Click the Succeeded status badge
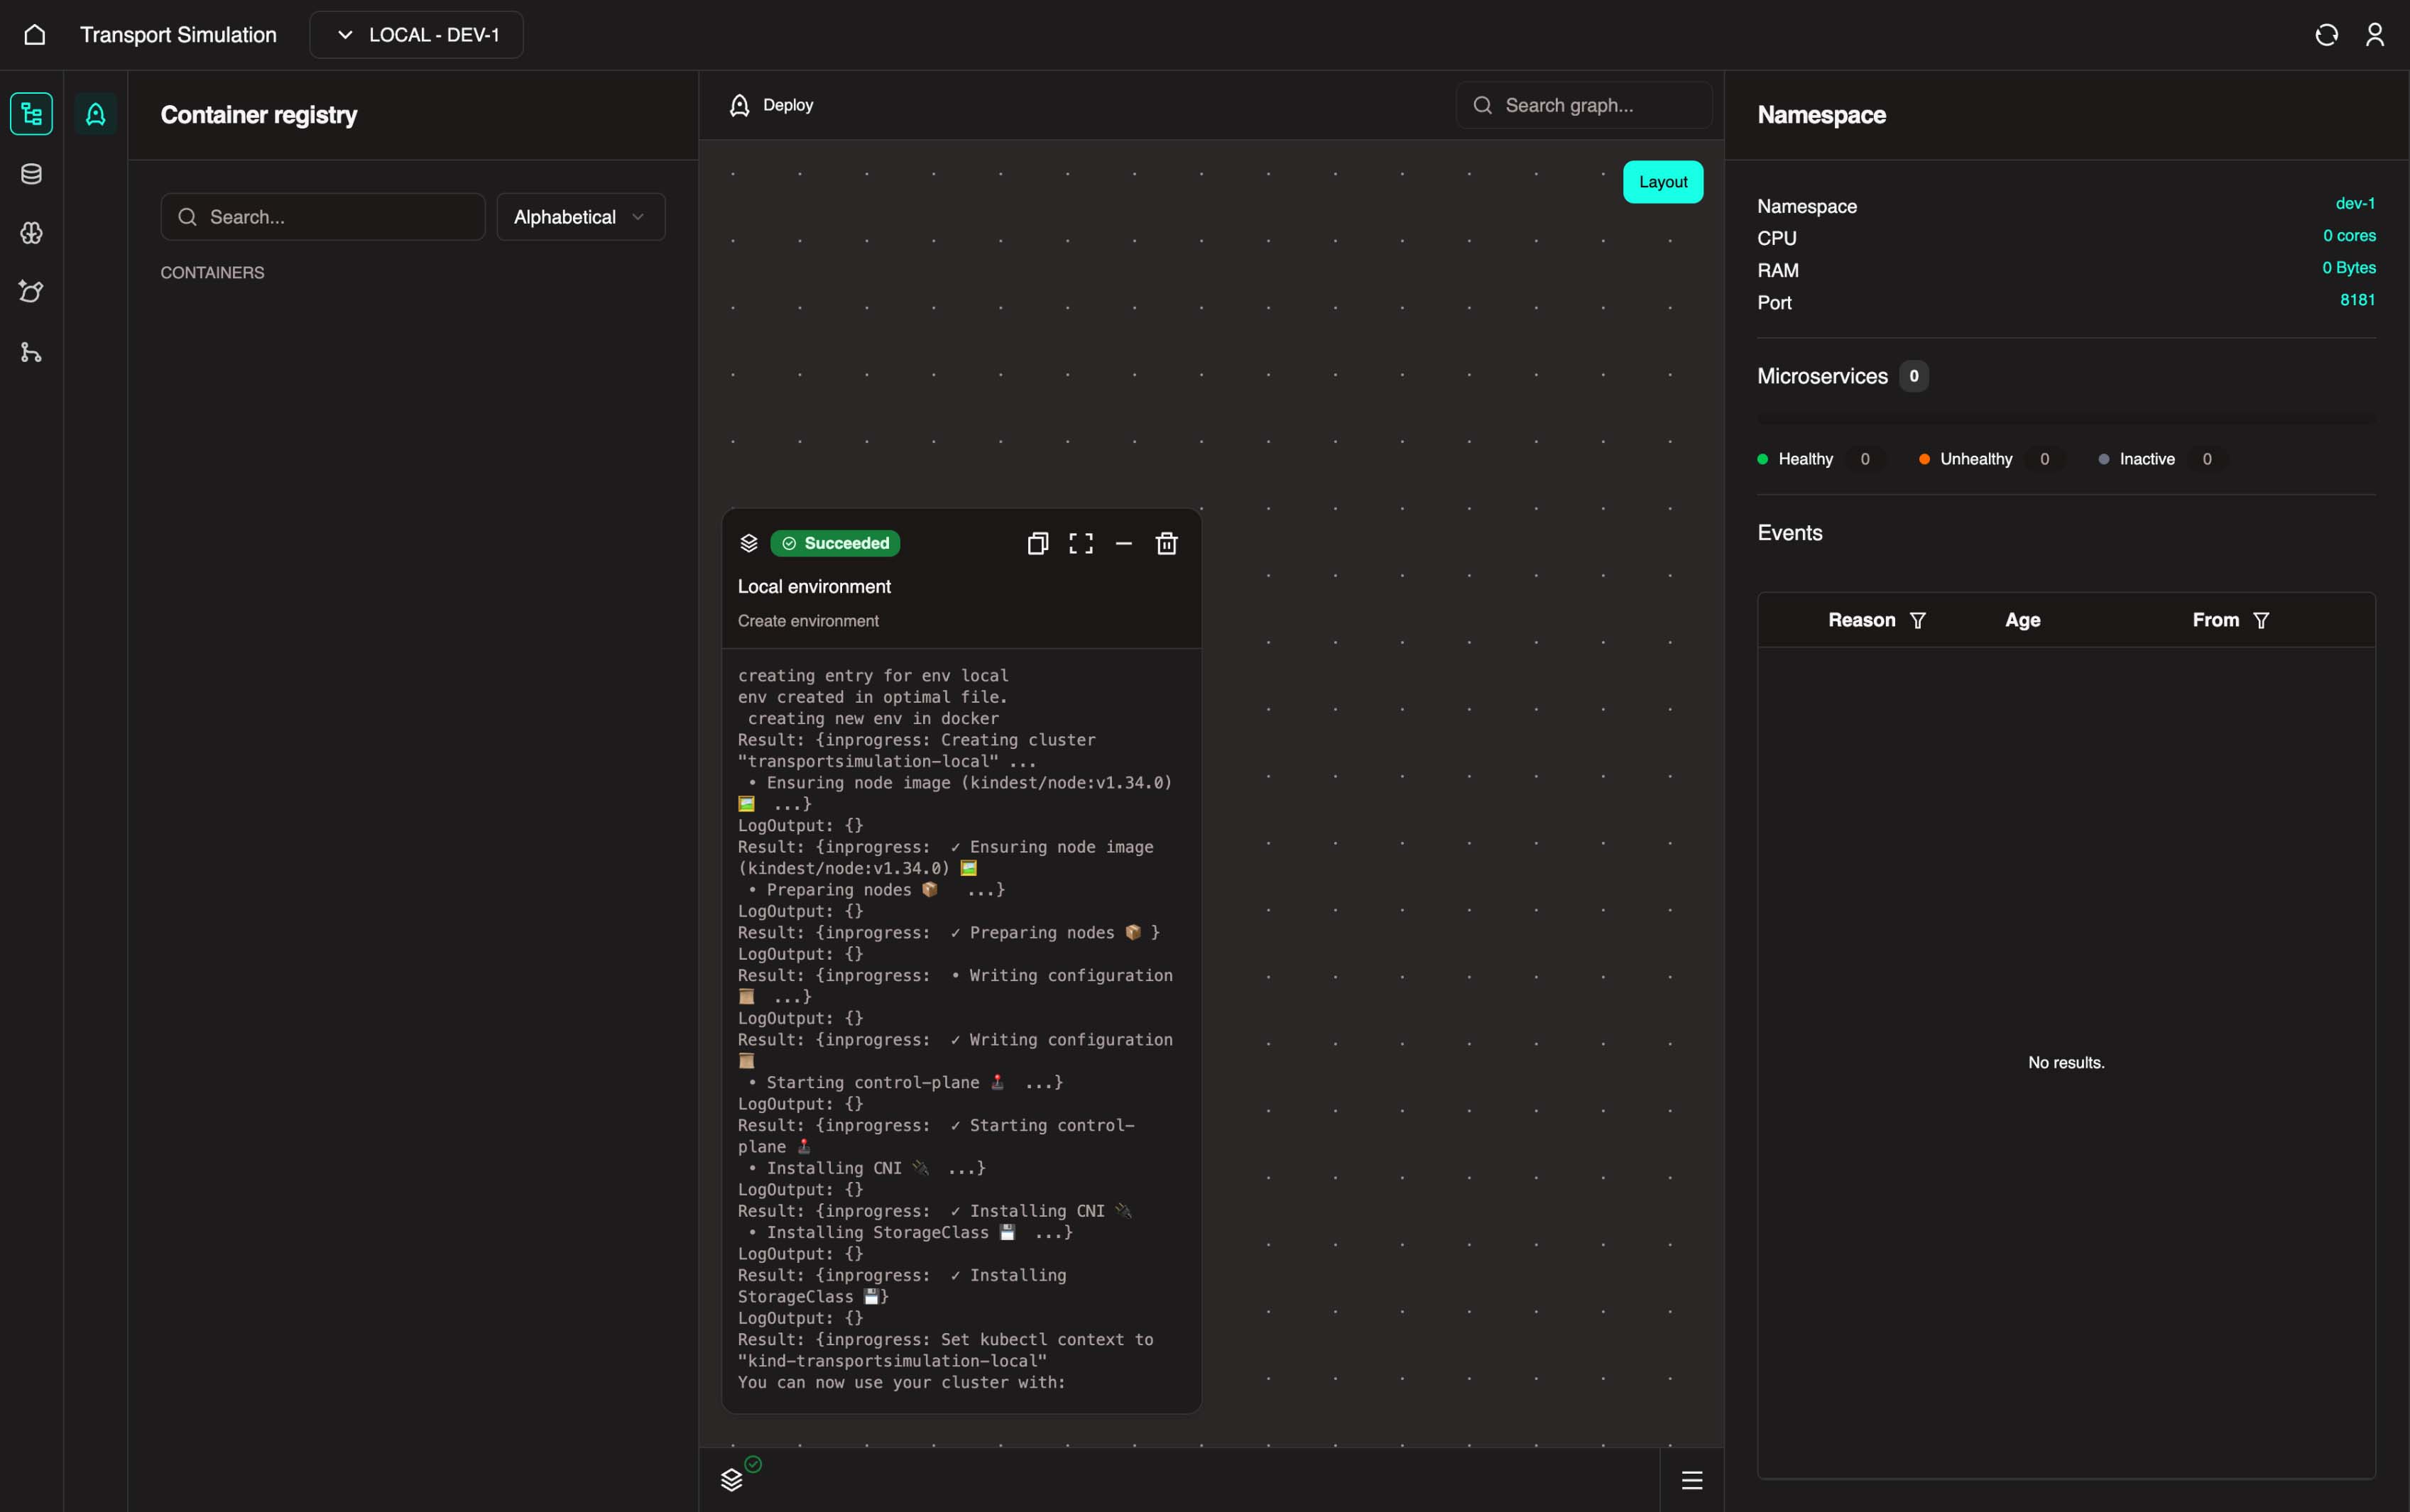2410x1512 pixels. pyautogui.click(x=835, y=543)
